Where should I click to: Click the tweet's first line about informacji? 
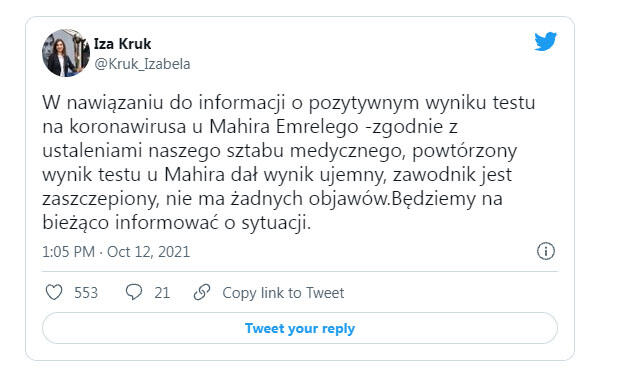(x=289, y=103)
